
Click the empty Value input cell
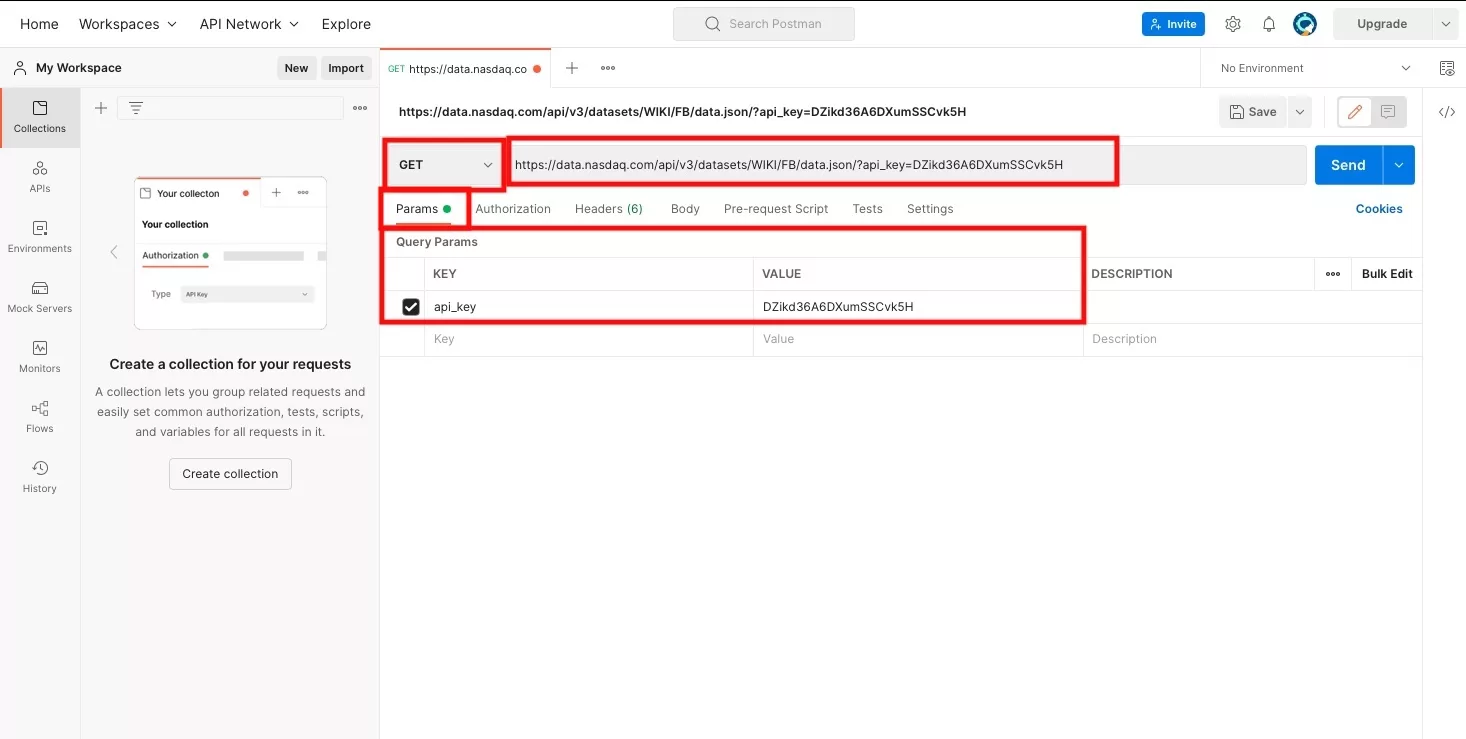click(x=918, y=339)
